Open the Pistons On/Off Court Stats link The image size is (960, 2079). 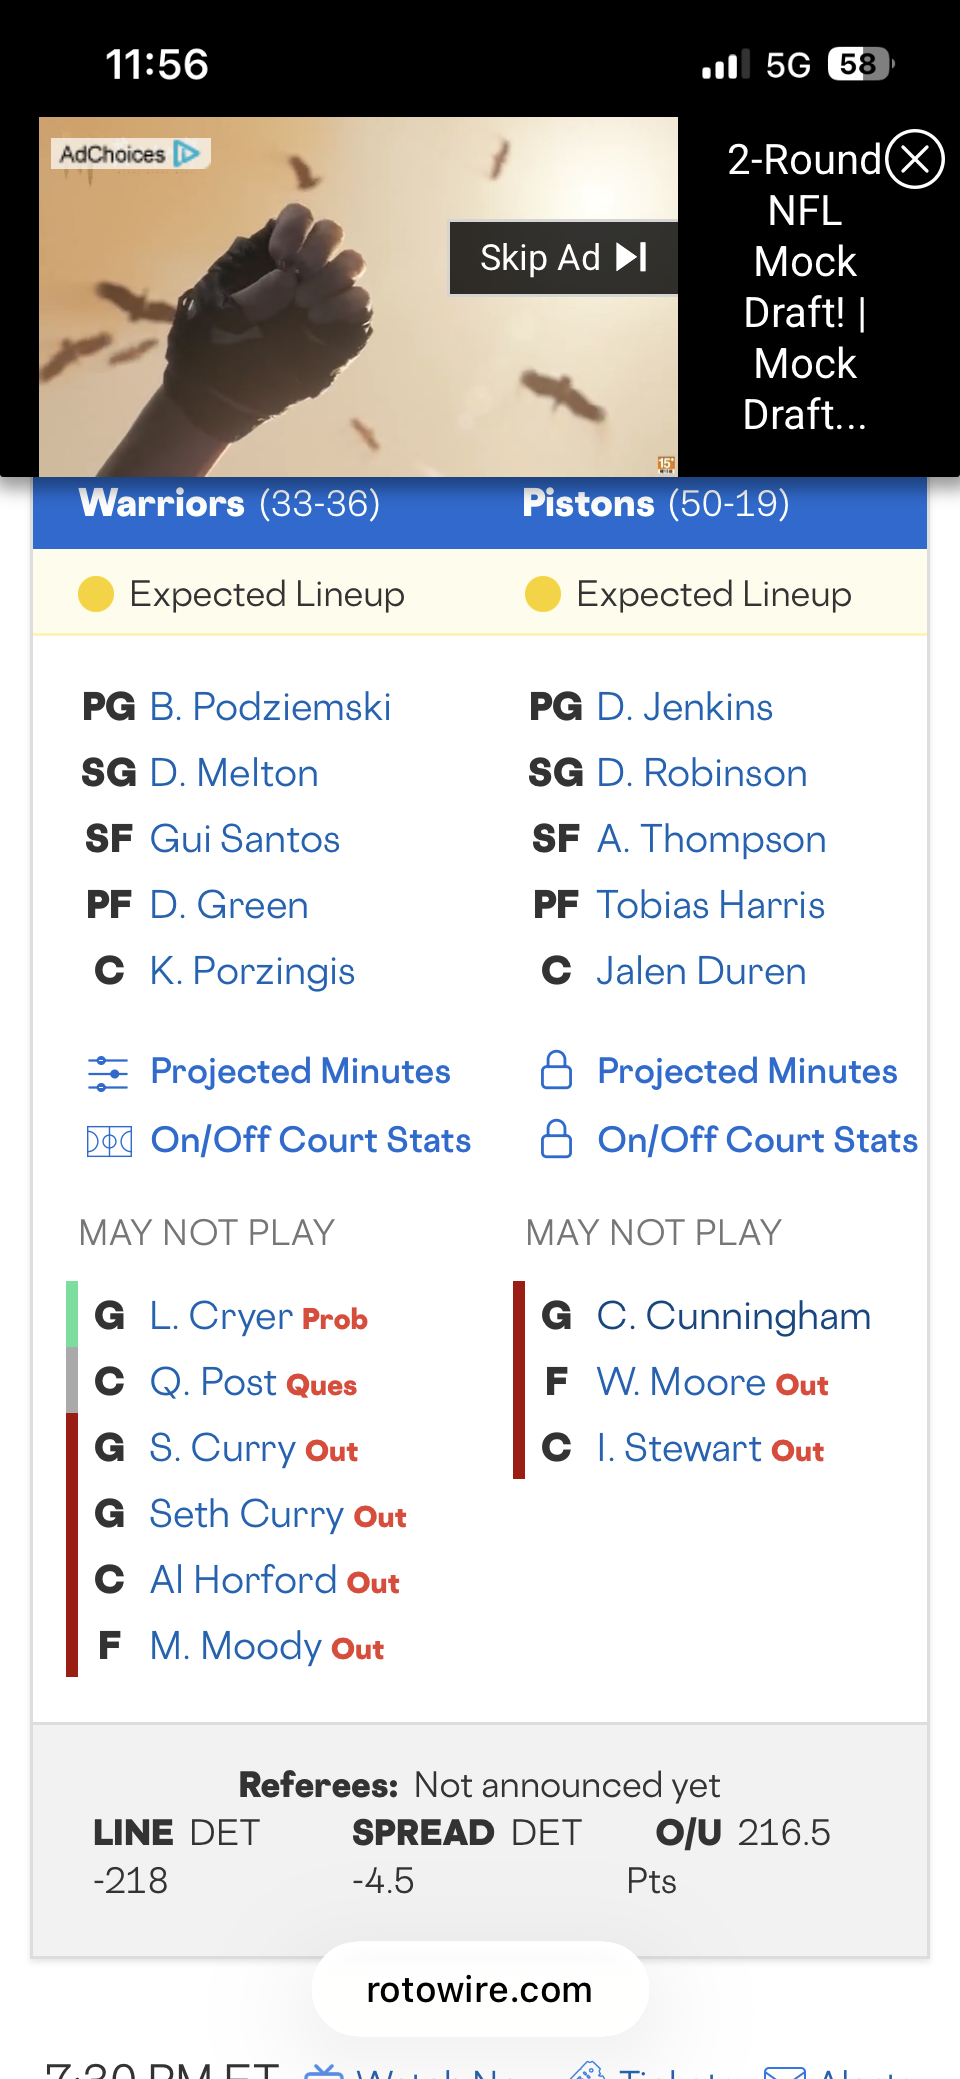[757, 1140]
